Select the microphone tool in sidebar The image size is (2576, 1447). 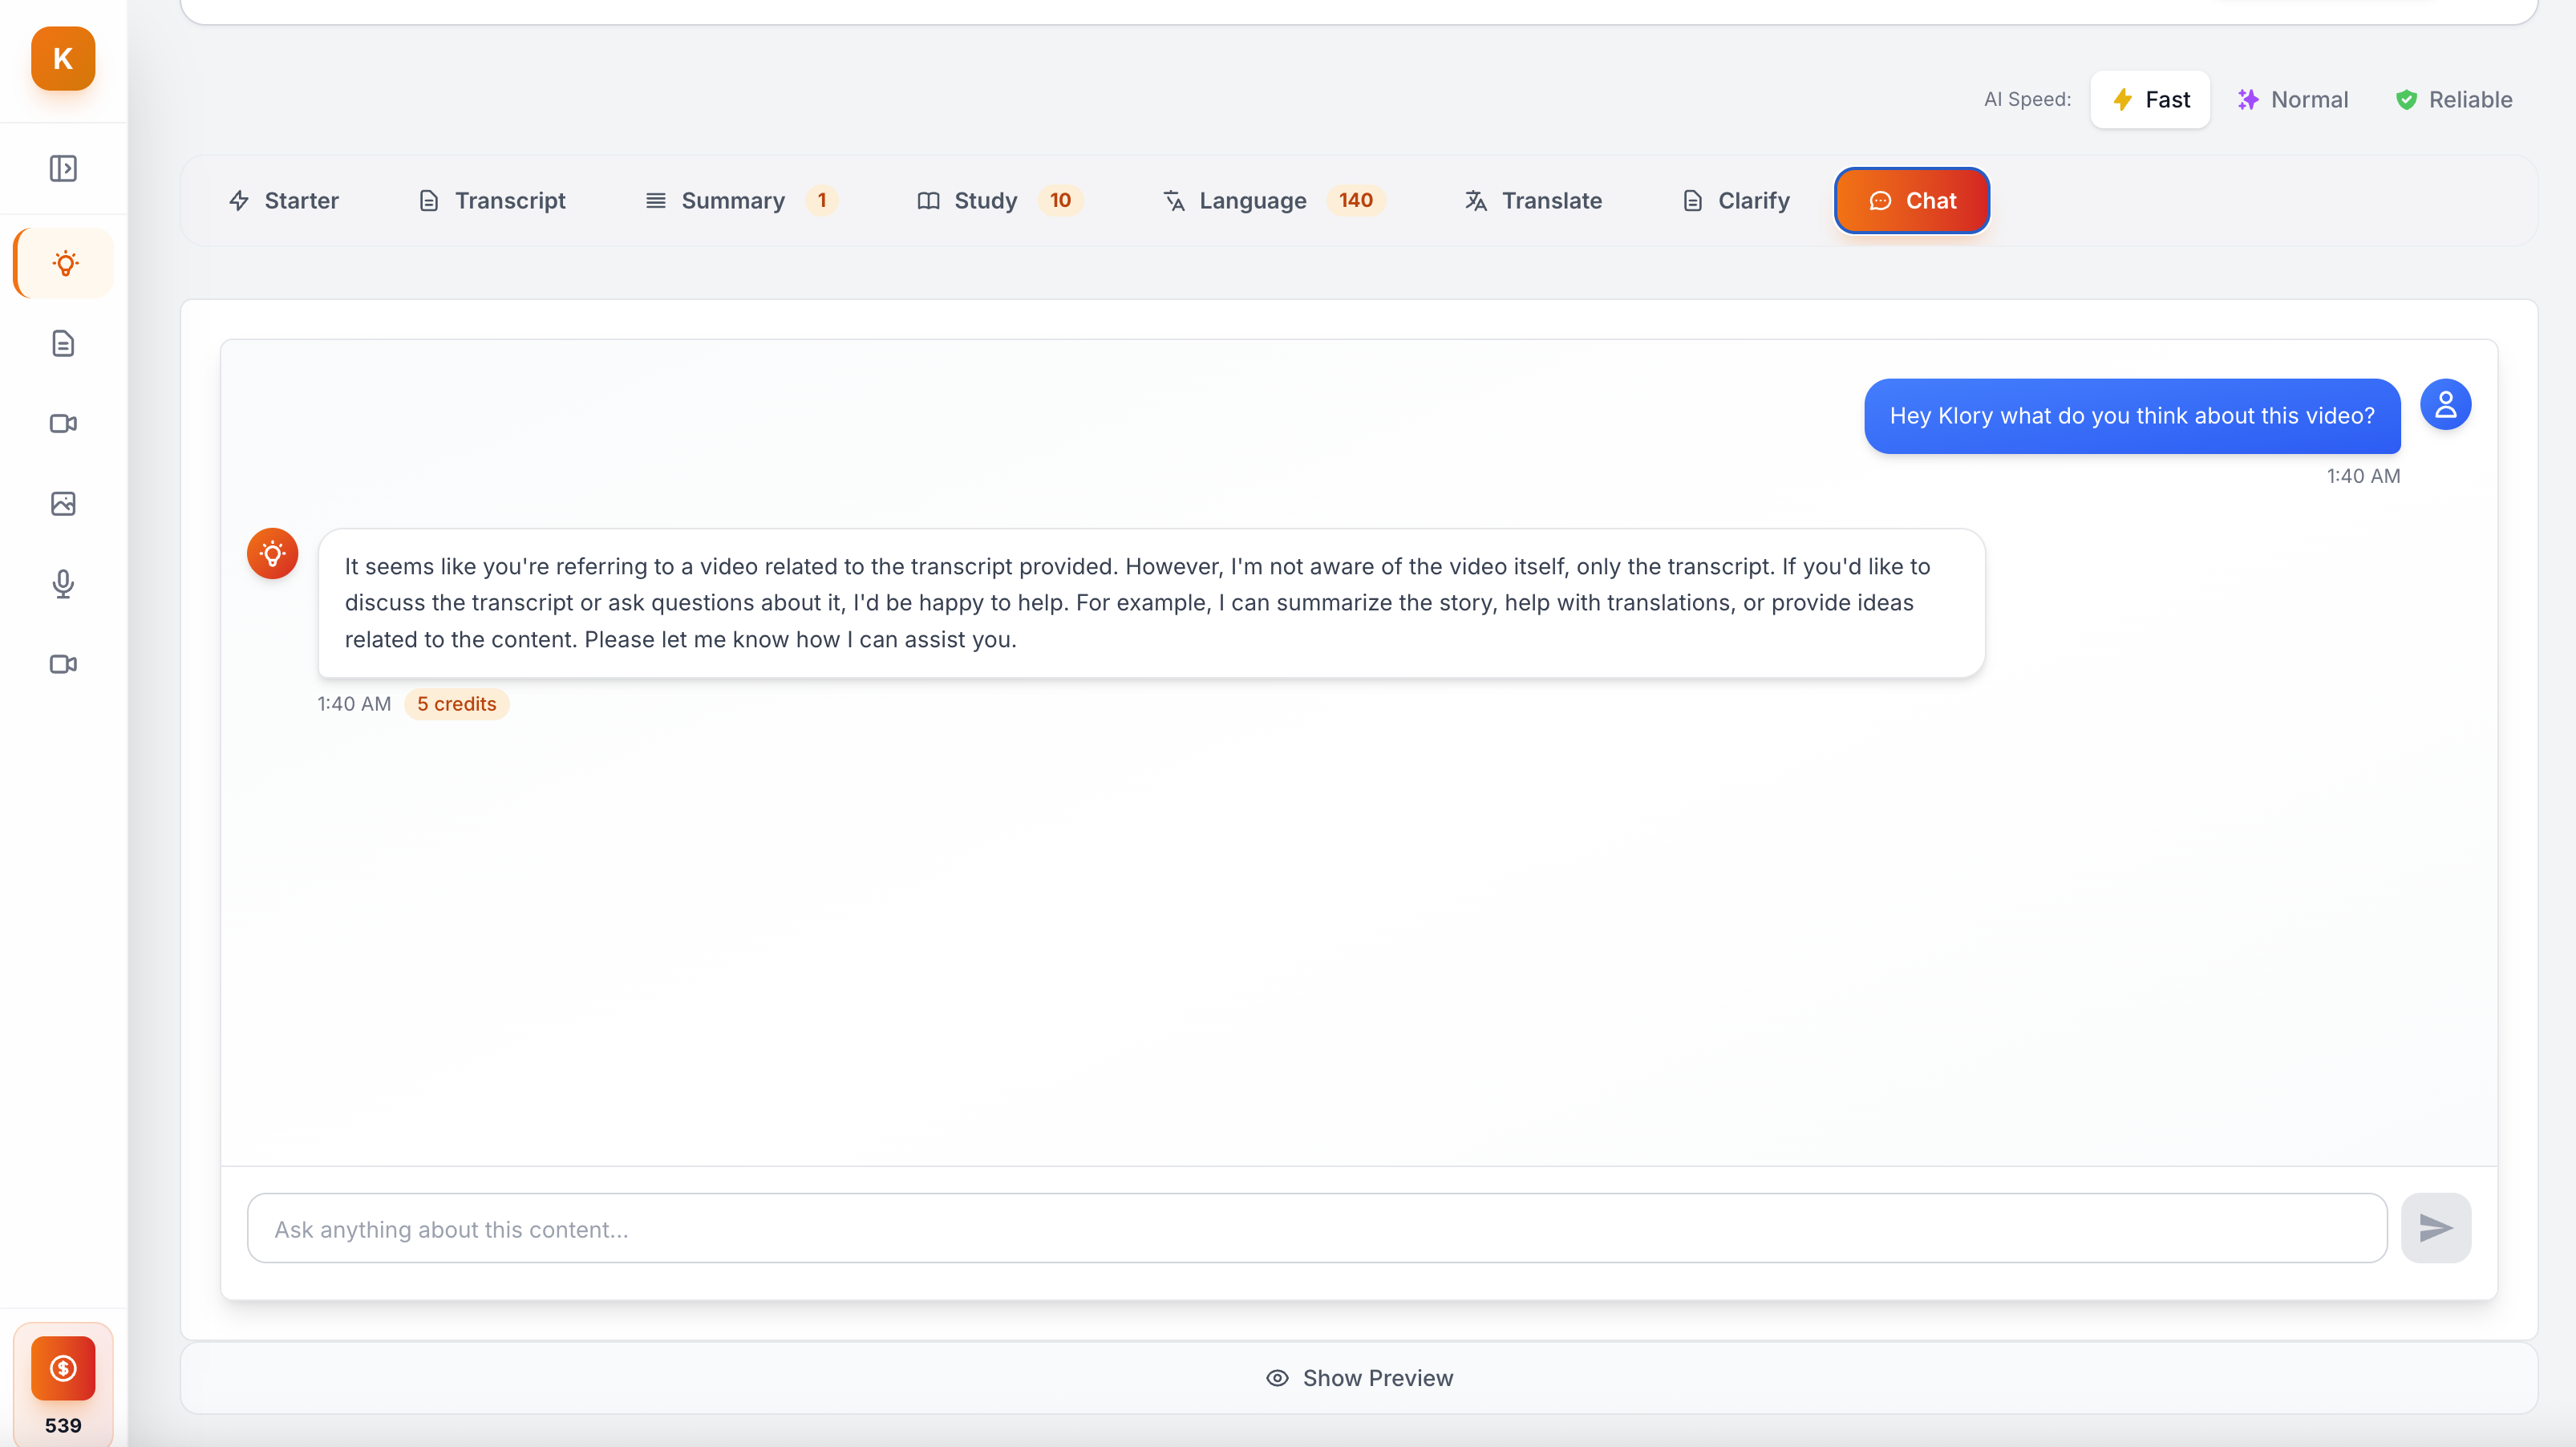tap(63, 584)
